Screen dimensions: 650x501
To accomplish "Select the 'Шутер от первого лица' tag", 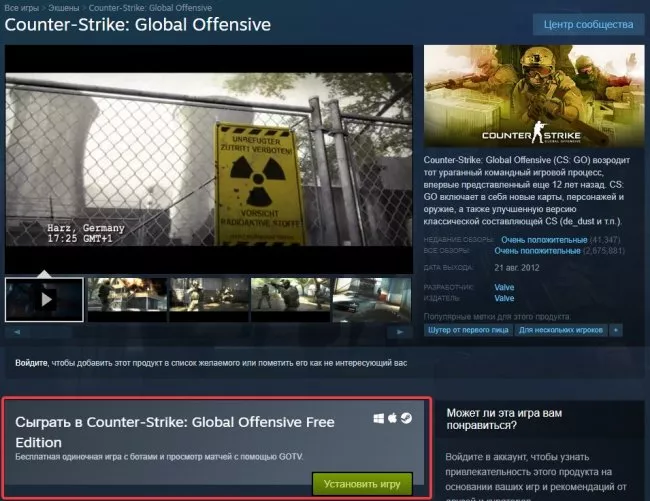I will pos(468,330).
